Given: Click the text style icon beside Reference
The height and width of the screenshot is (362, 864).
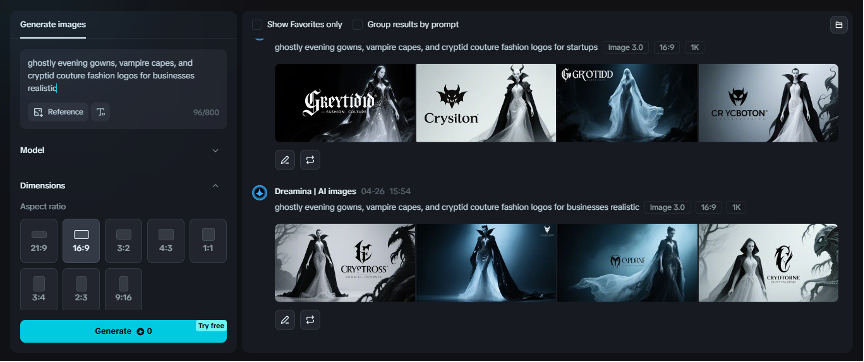Looking at the screenshot, I should (100, 112).
